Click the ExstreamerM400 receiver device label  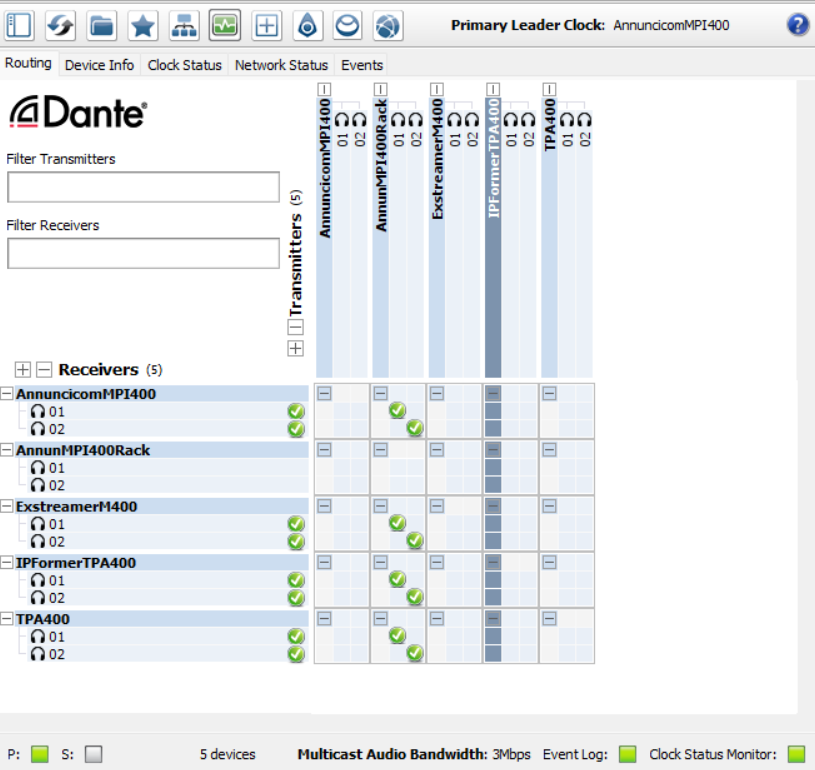(x=76, y=507)
